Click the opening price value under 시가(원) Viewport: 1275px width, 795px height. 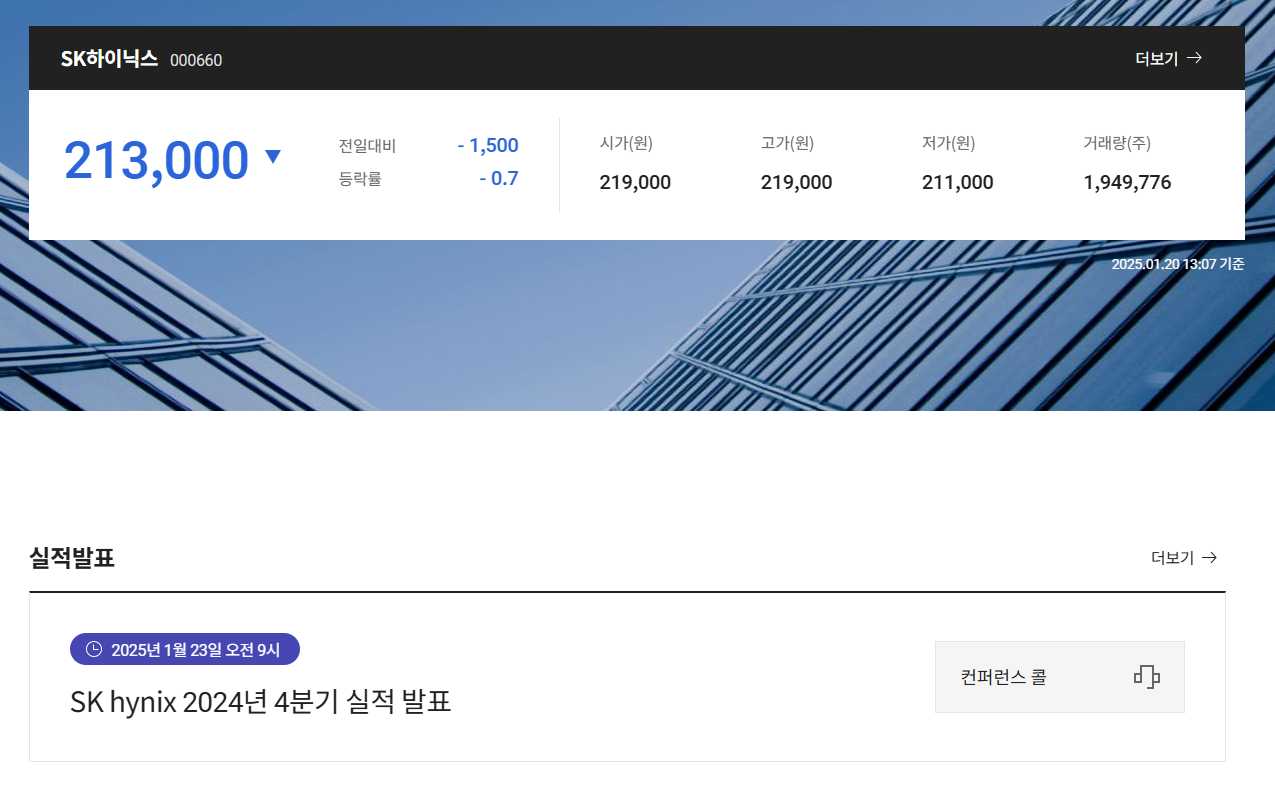click(635, 182)
